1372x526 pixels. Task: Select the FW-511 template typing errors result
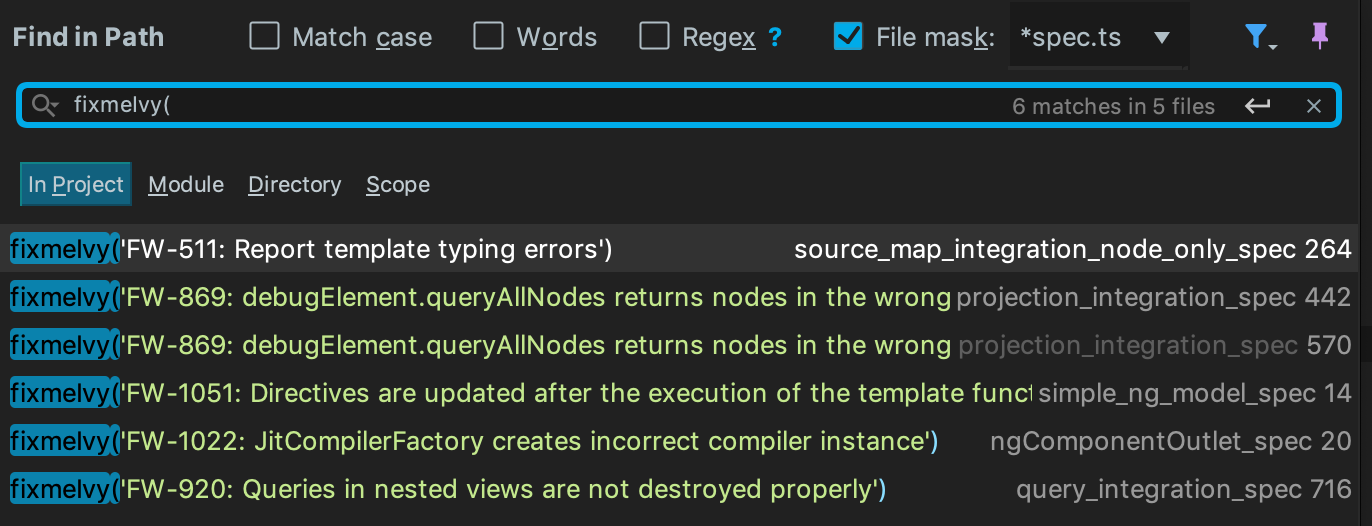tap(400, 249)
